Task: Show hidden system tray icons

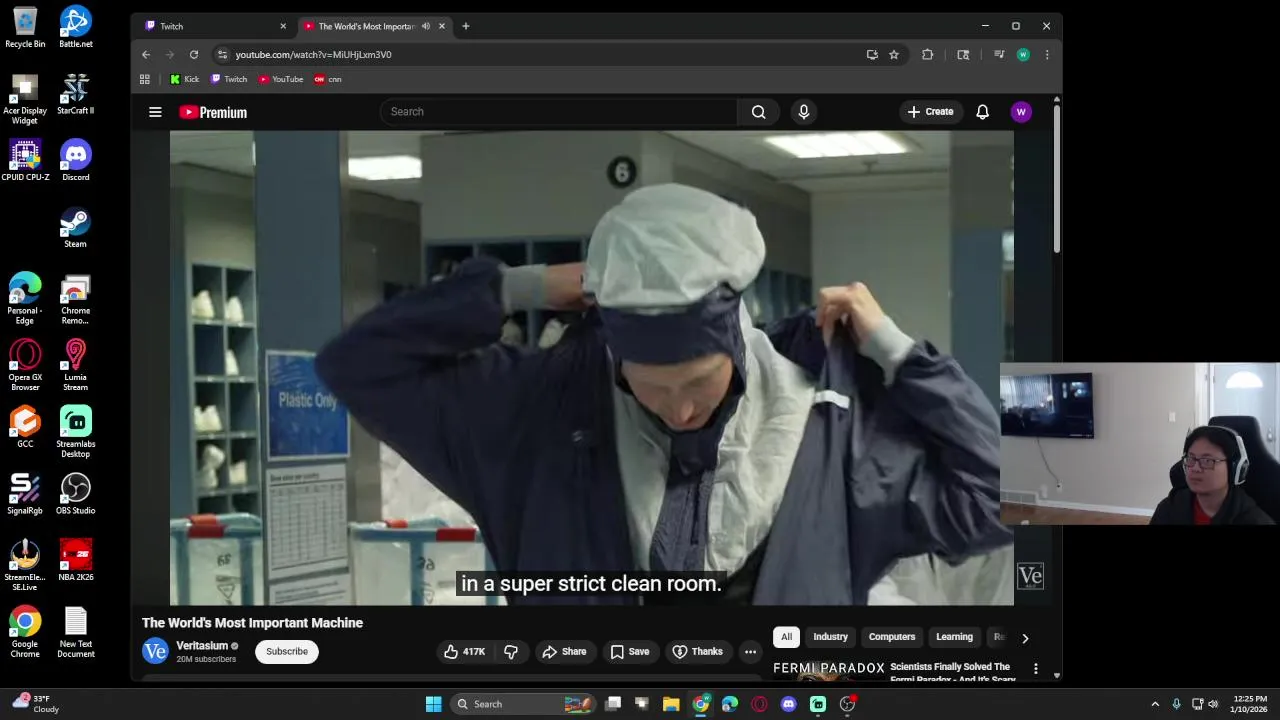Action: click(x=1154, y=704)
